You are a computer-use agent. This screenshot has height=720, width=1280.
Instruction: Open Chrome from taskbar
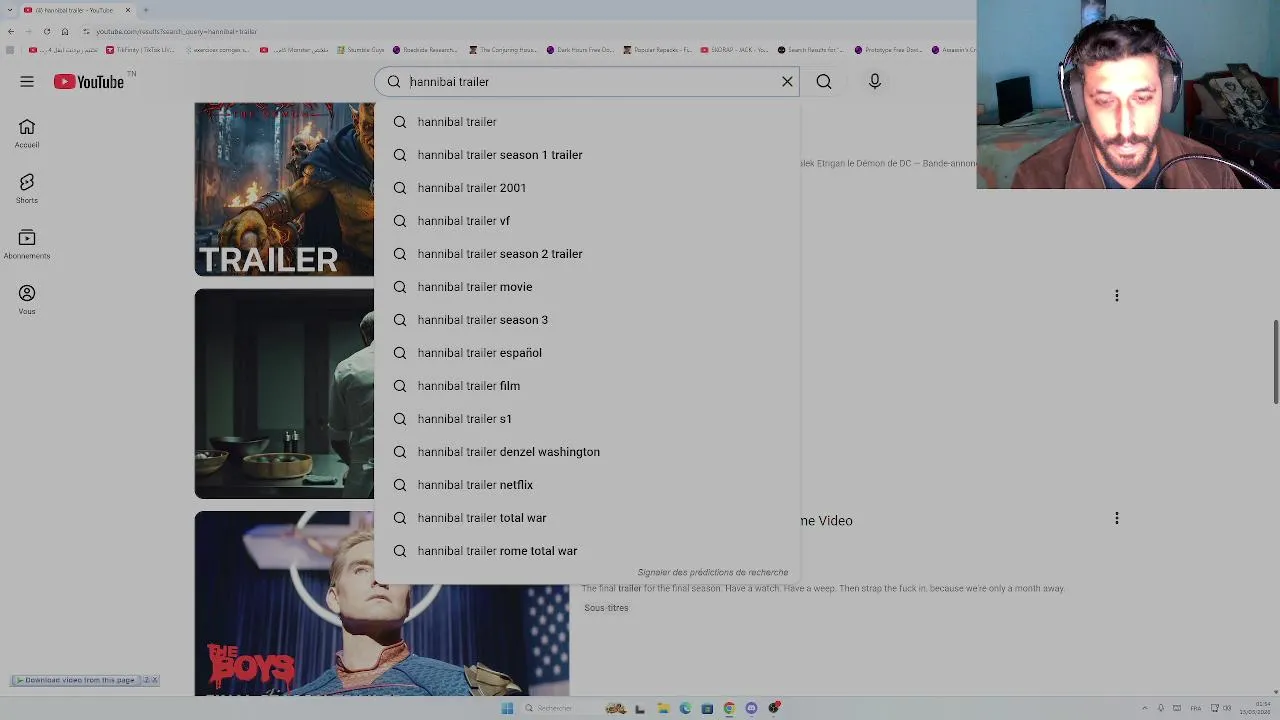point(729,708)
